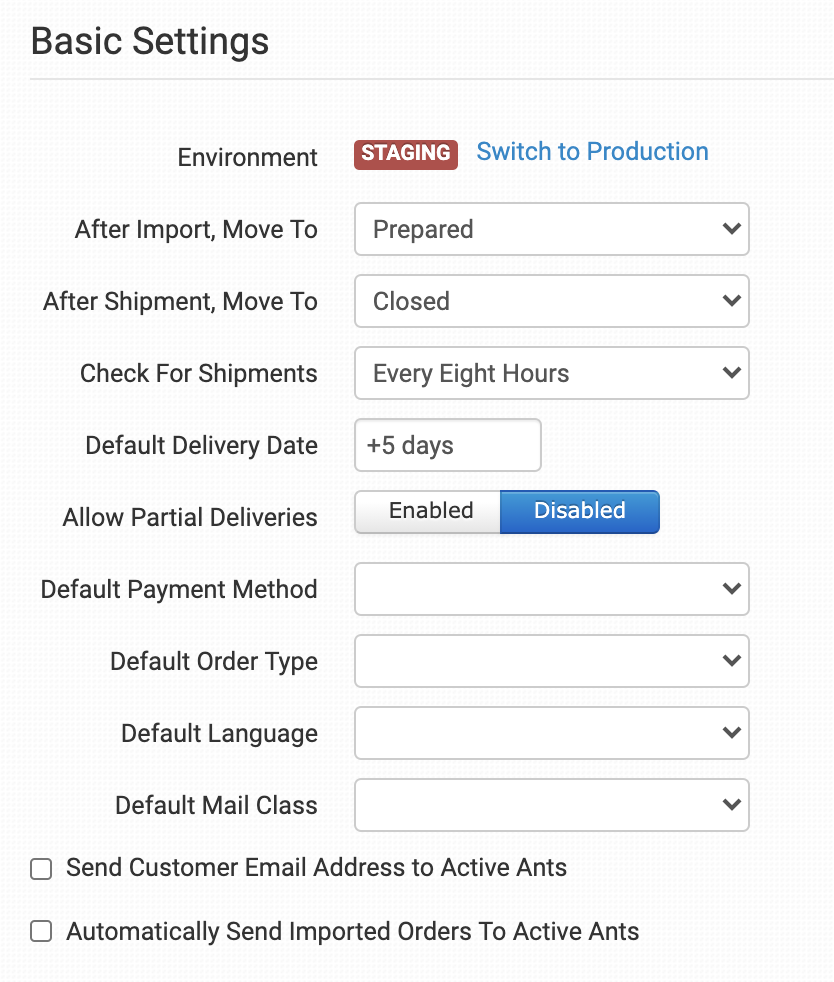Open the After Import, Move To dropdown
This screenshot has width=834, height=982.
click(551, 230)
